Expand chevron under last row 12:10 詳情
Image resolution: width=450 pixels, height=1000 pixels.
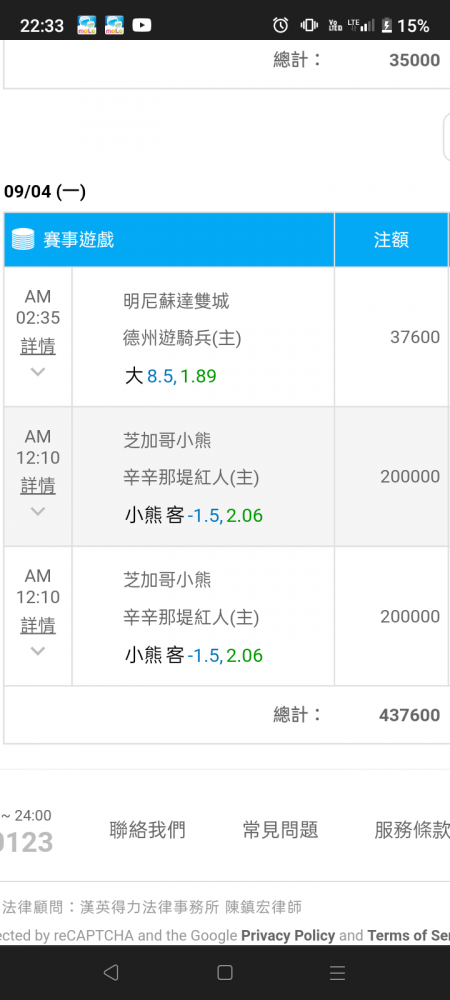pyautogui.click(x=38, y=651)
